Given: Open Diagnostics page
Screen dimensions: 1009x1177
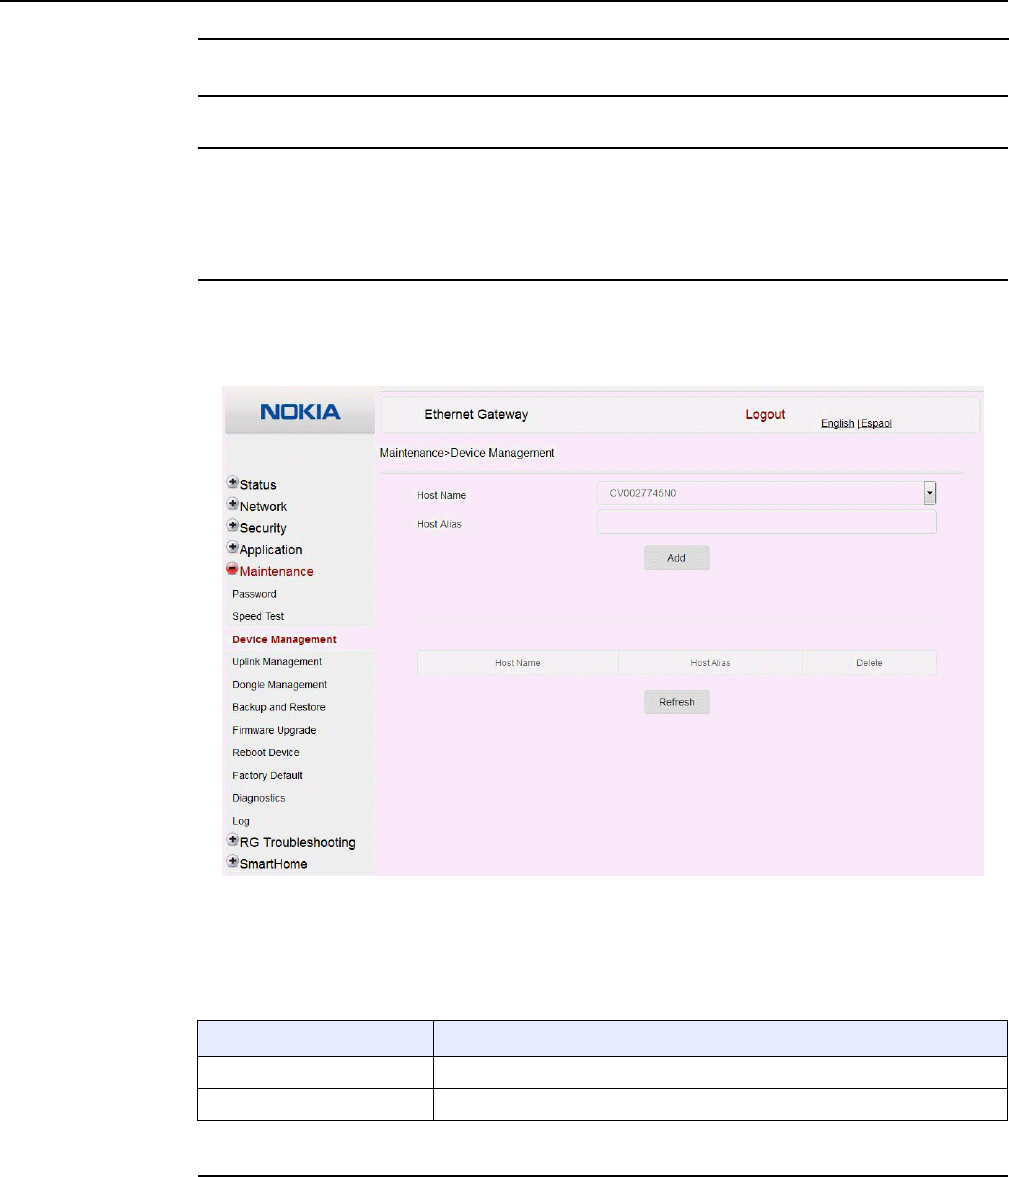Looking at the screenshot, I should point(259,799).
